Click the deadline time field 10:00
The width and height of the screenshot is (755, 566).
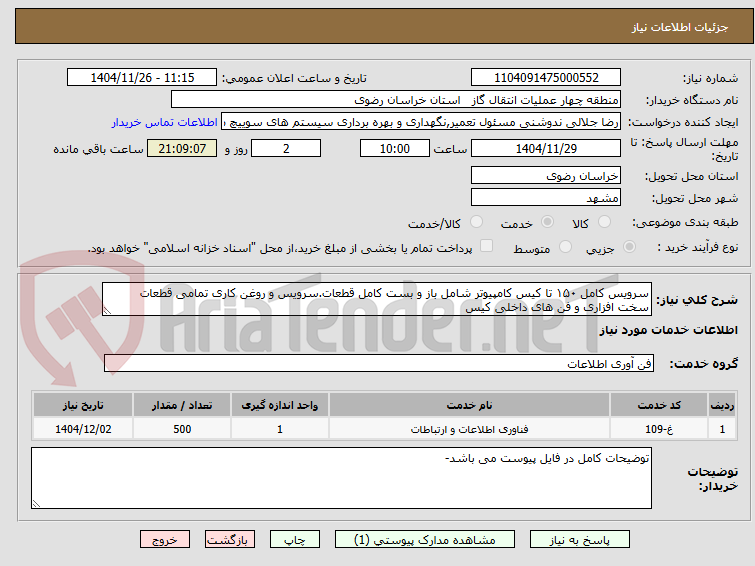click(395, 148)
